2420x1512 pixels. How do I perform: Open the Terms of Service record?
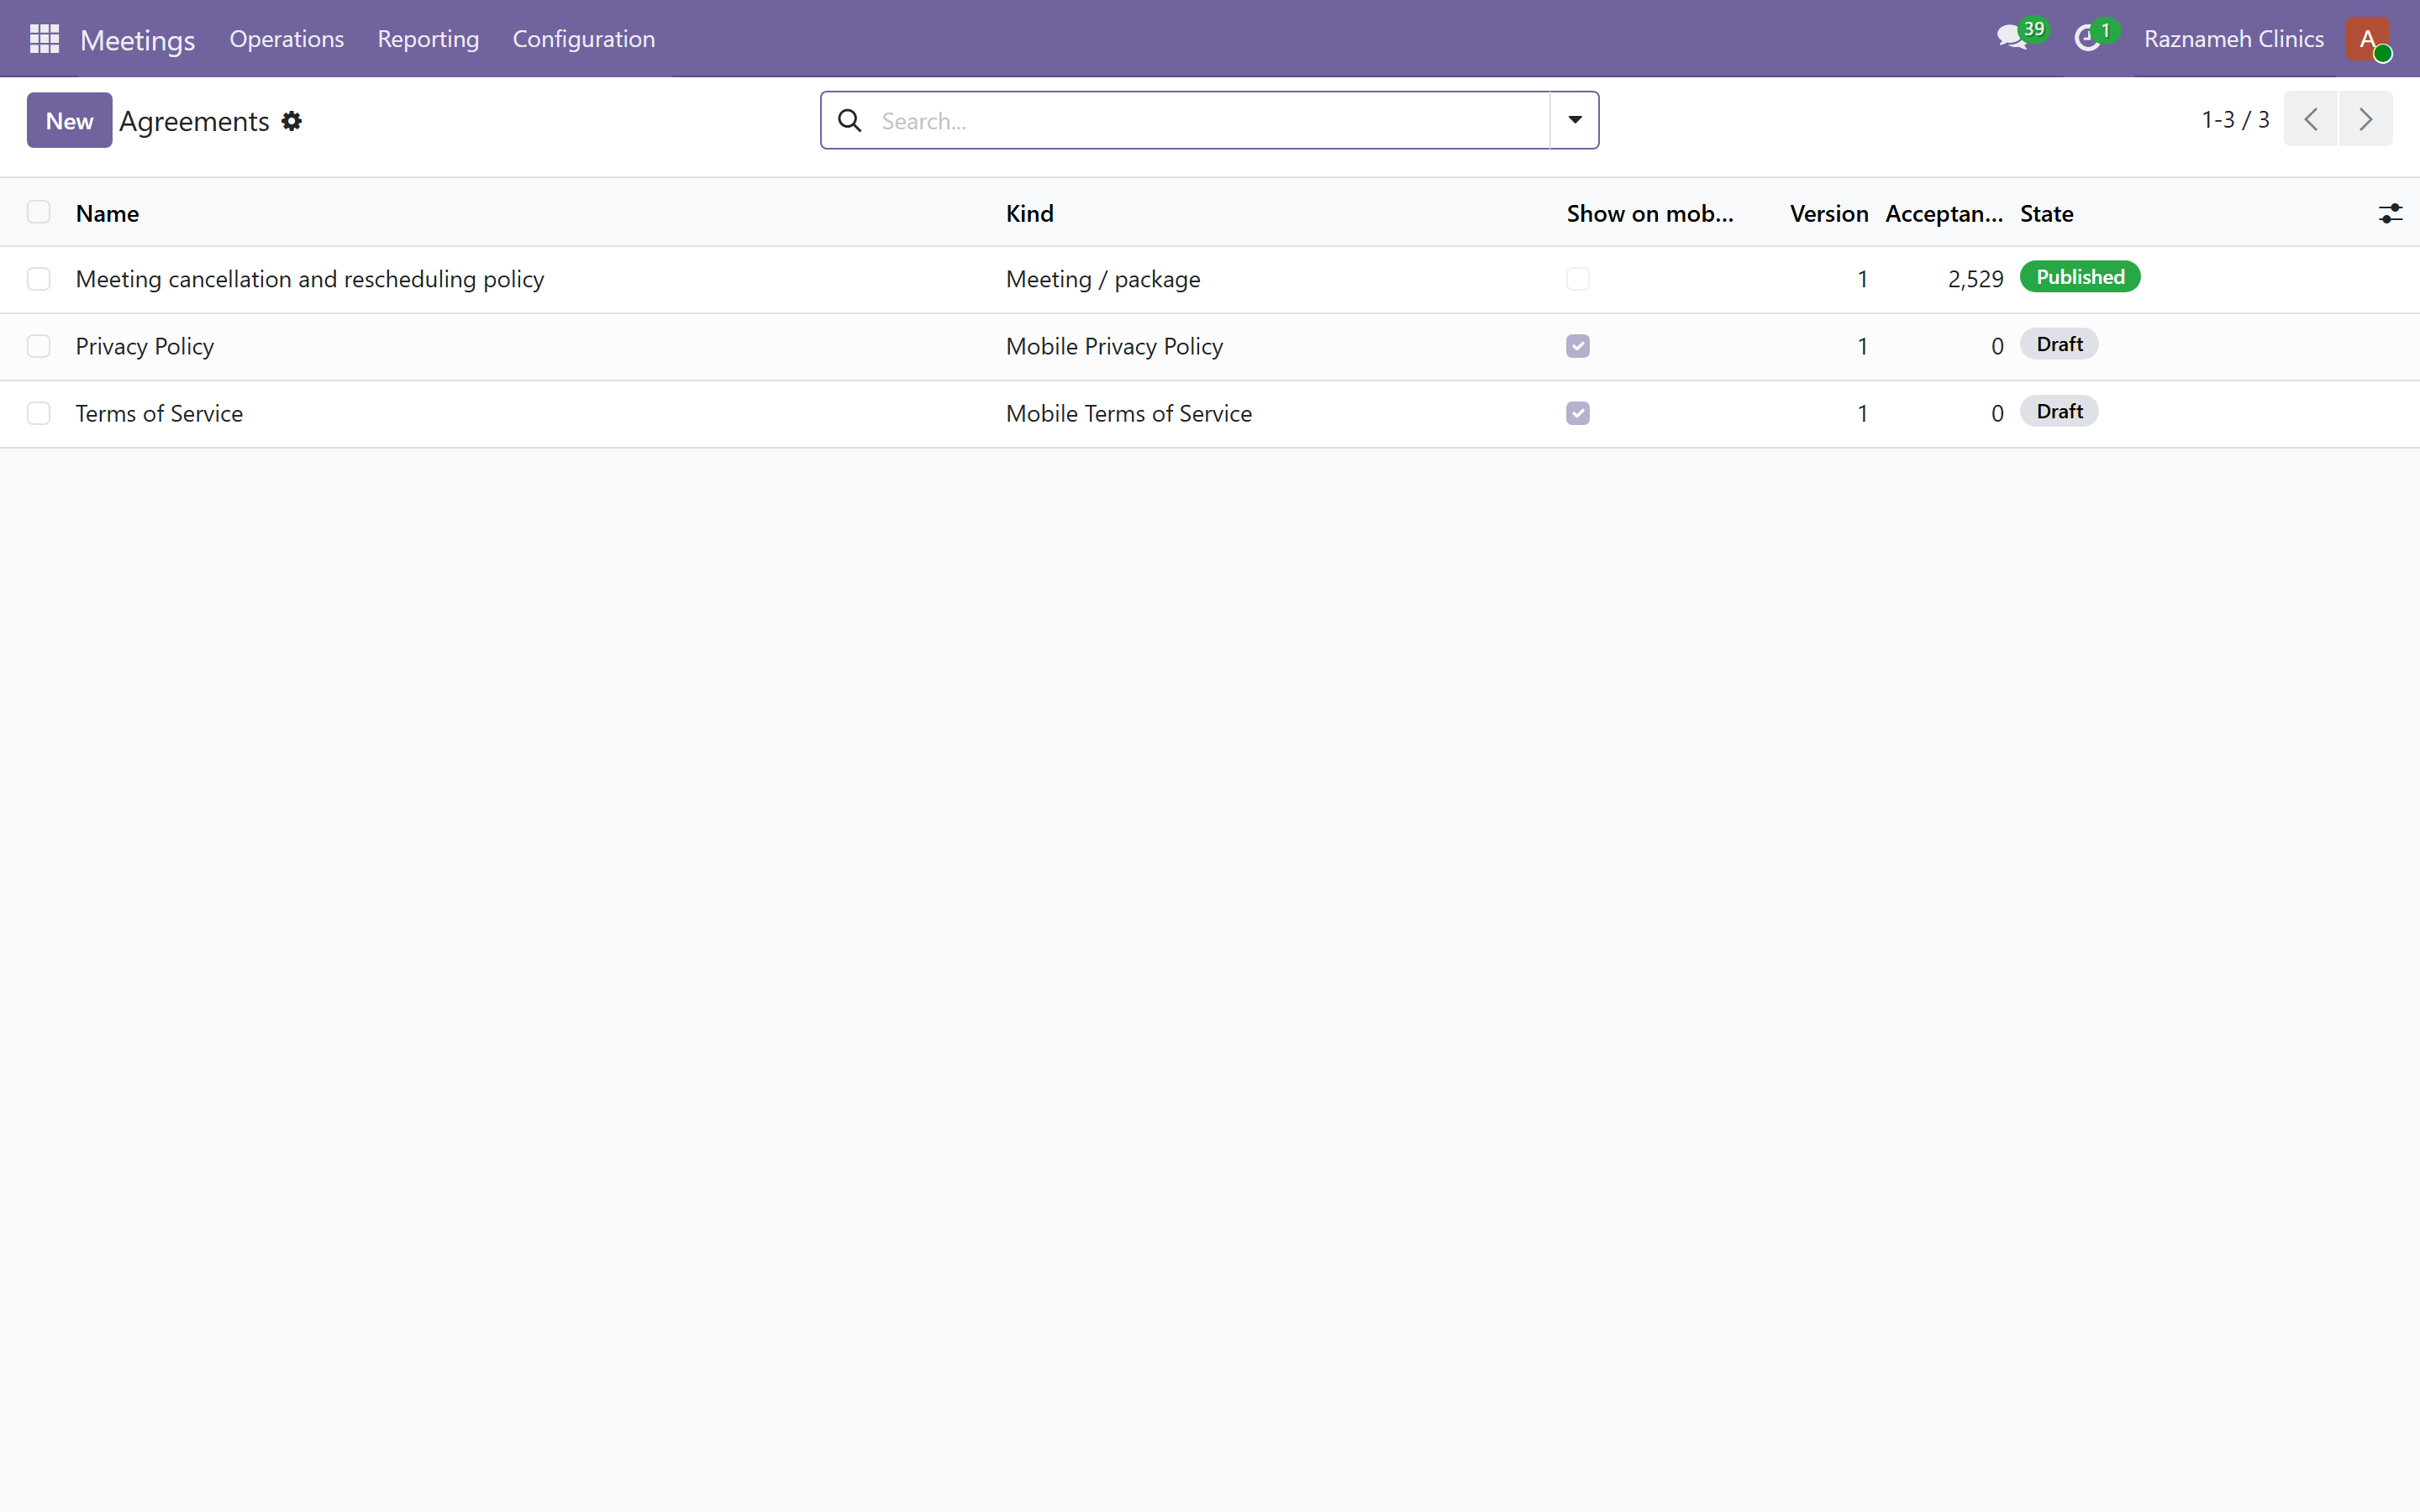(x=159, y=413)
